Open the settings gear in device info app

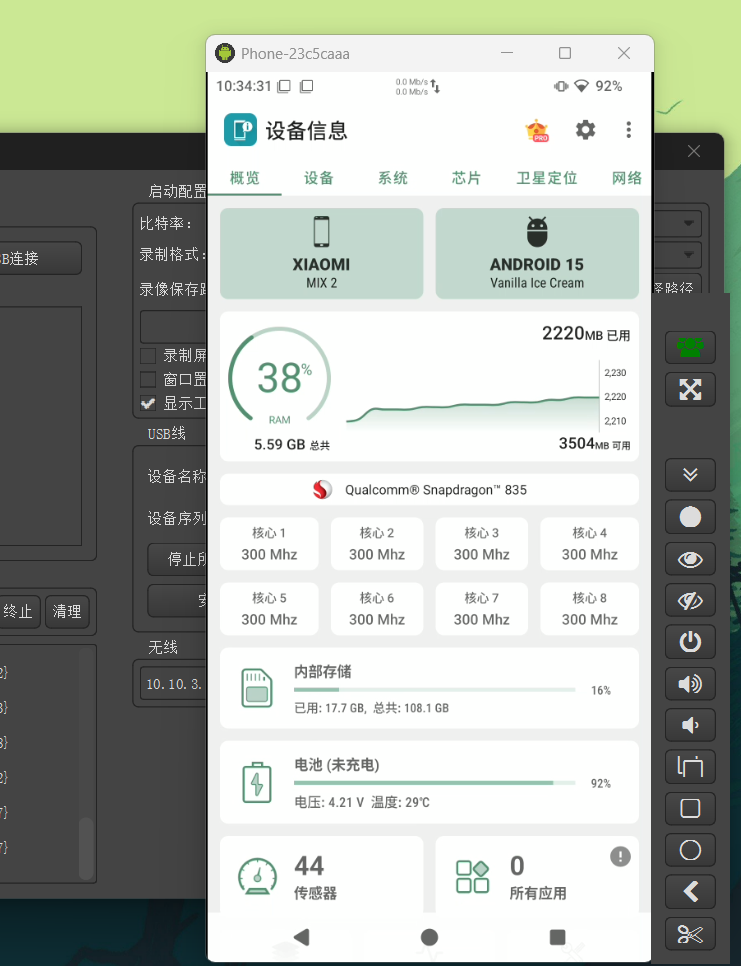coord(585,130)
